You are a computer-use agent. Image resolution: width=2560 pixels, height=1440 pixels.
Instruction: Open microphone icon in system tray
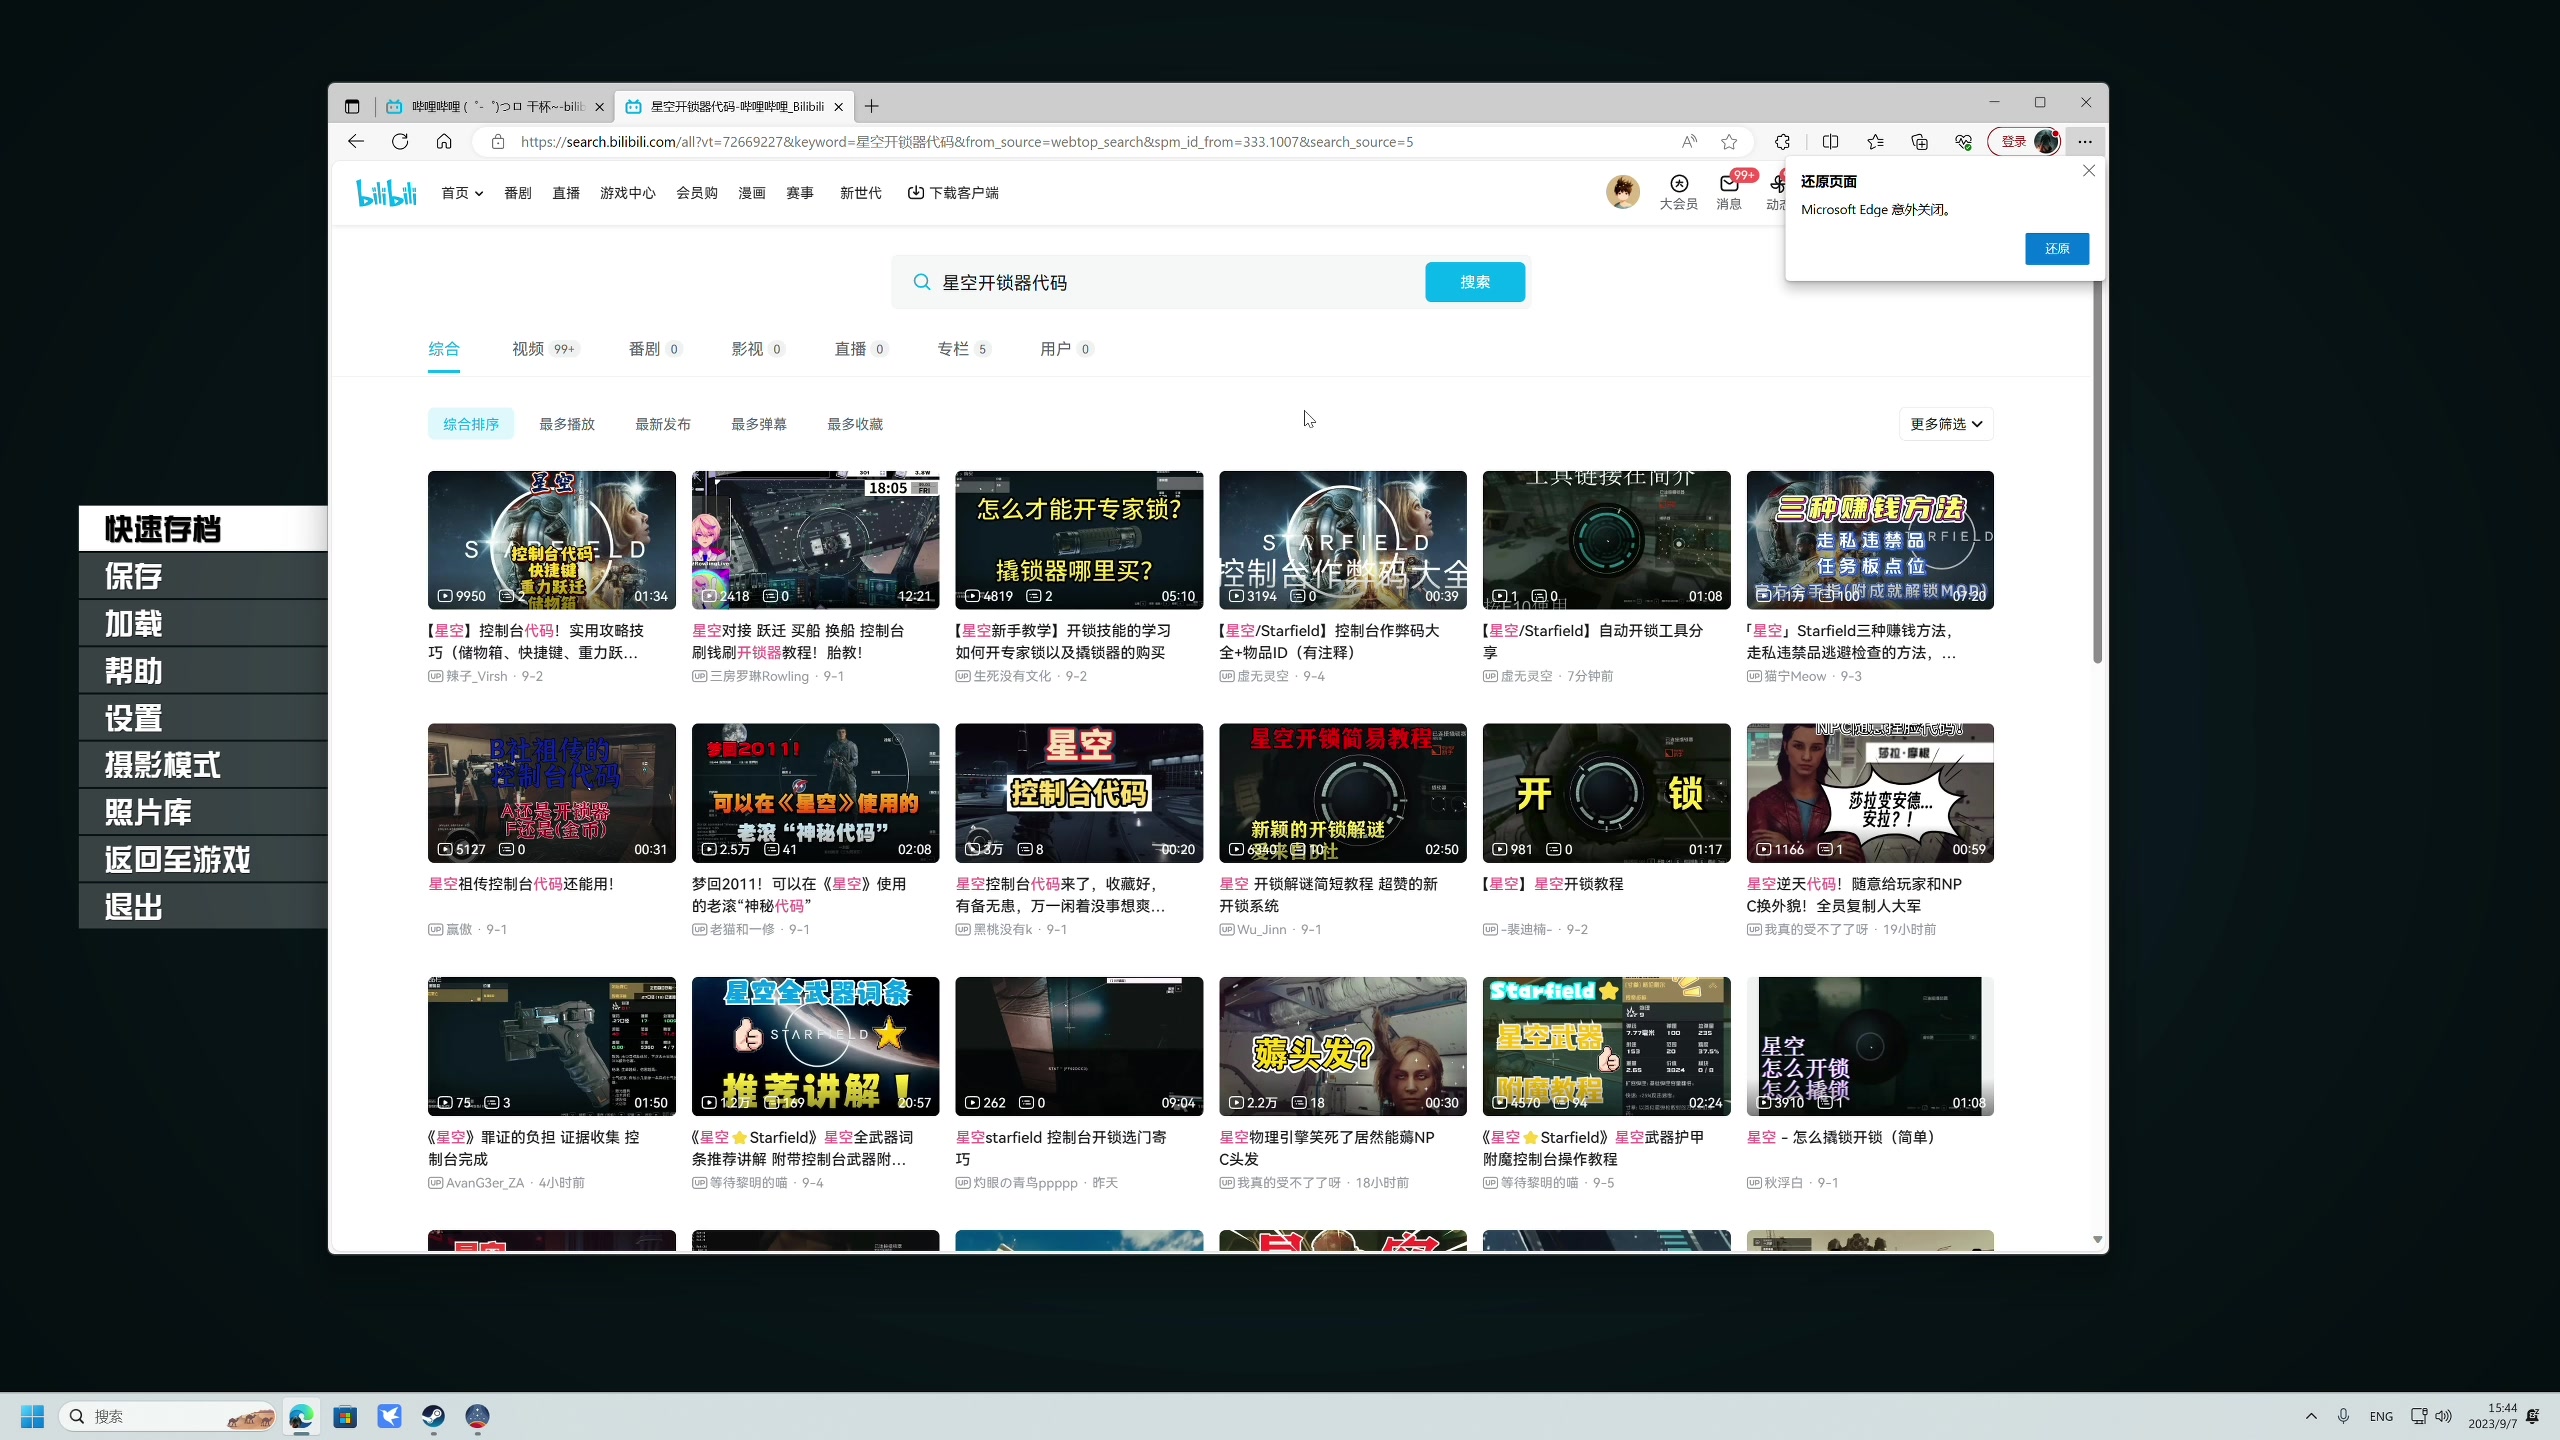2343,1416
